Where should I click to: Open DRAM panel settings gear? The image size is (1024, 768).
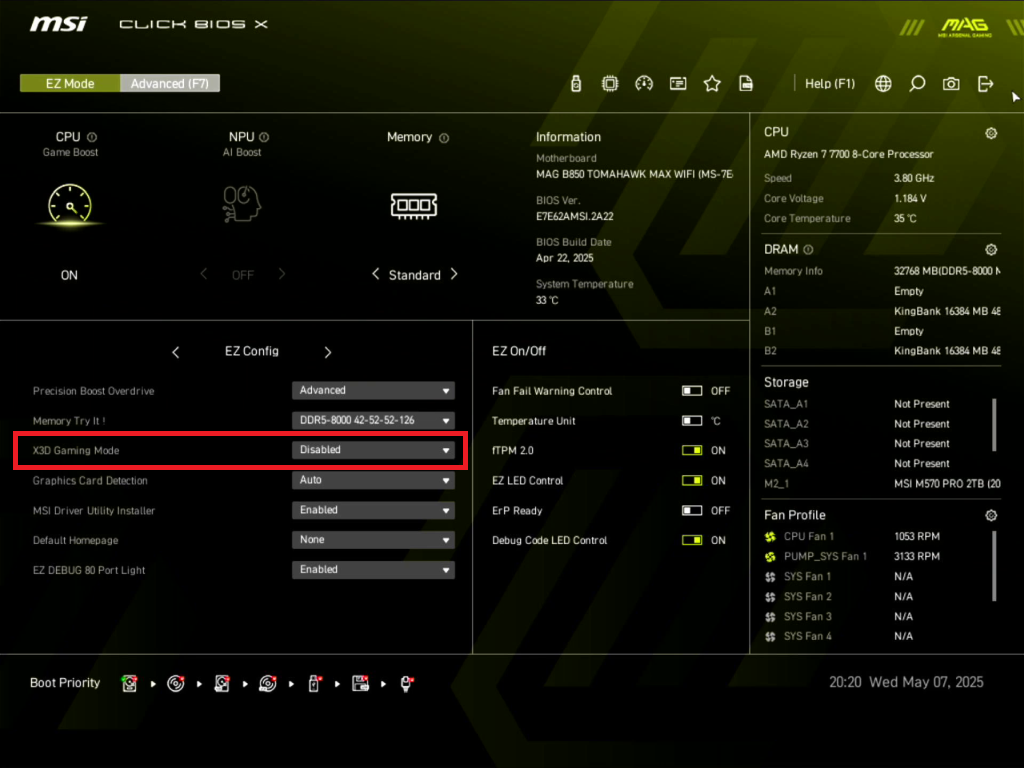pos(991,249)
